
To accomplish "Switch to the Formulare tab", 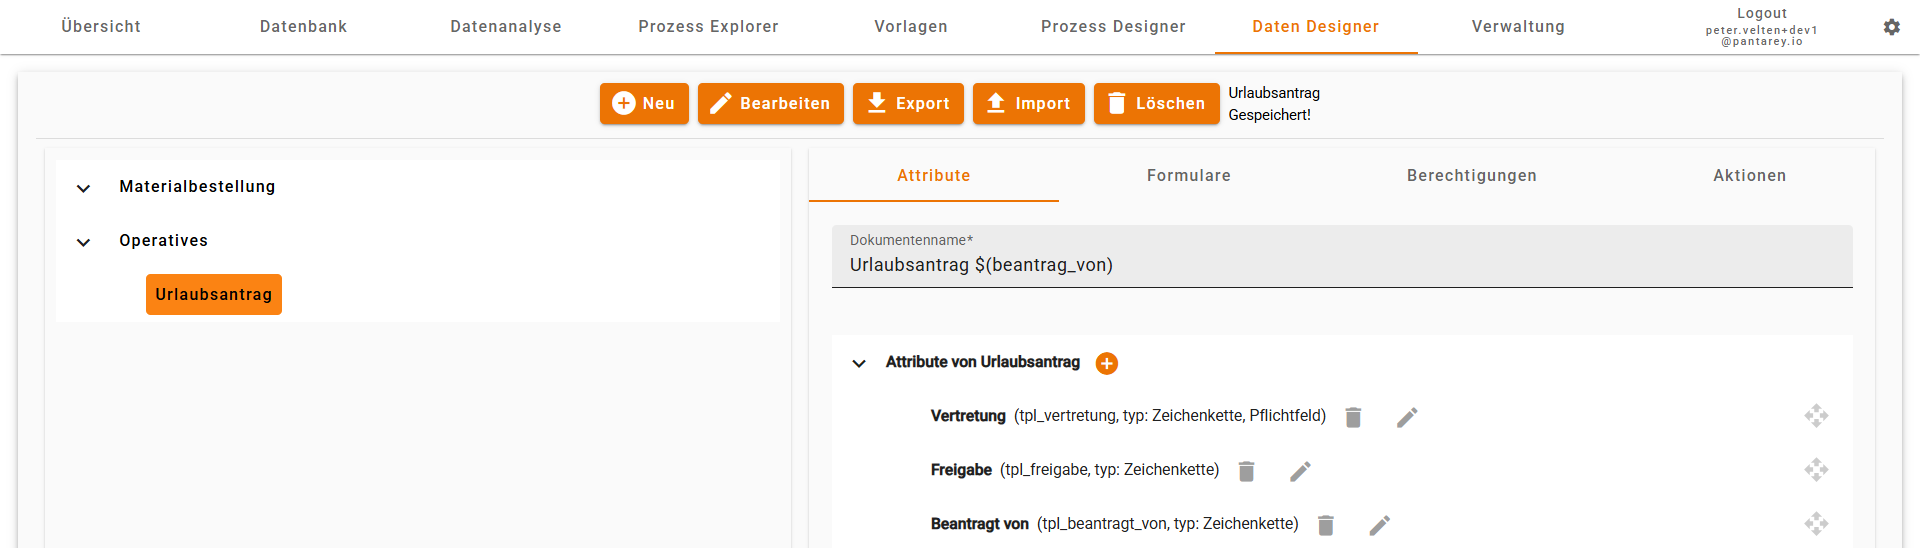I will 1188,176.
